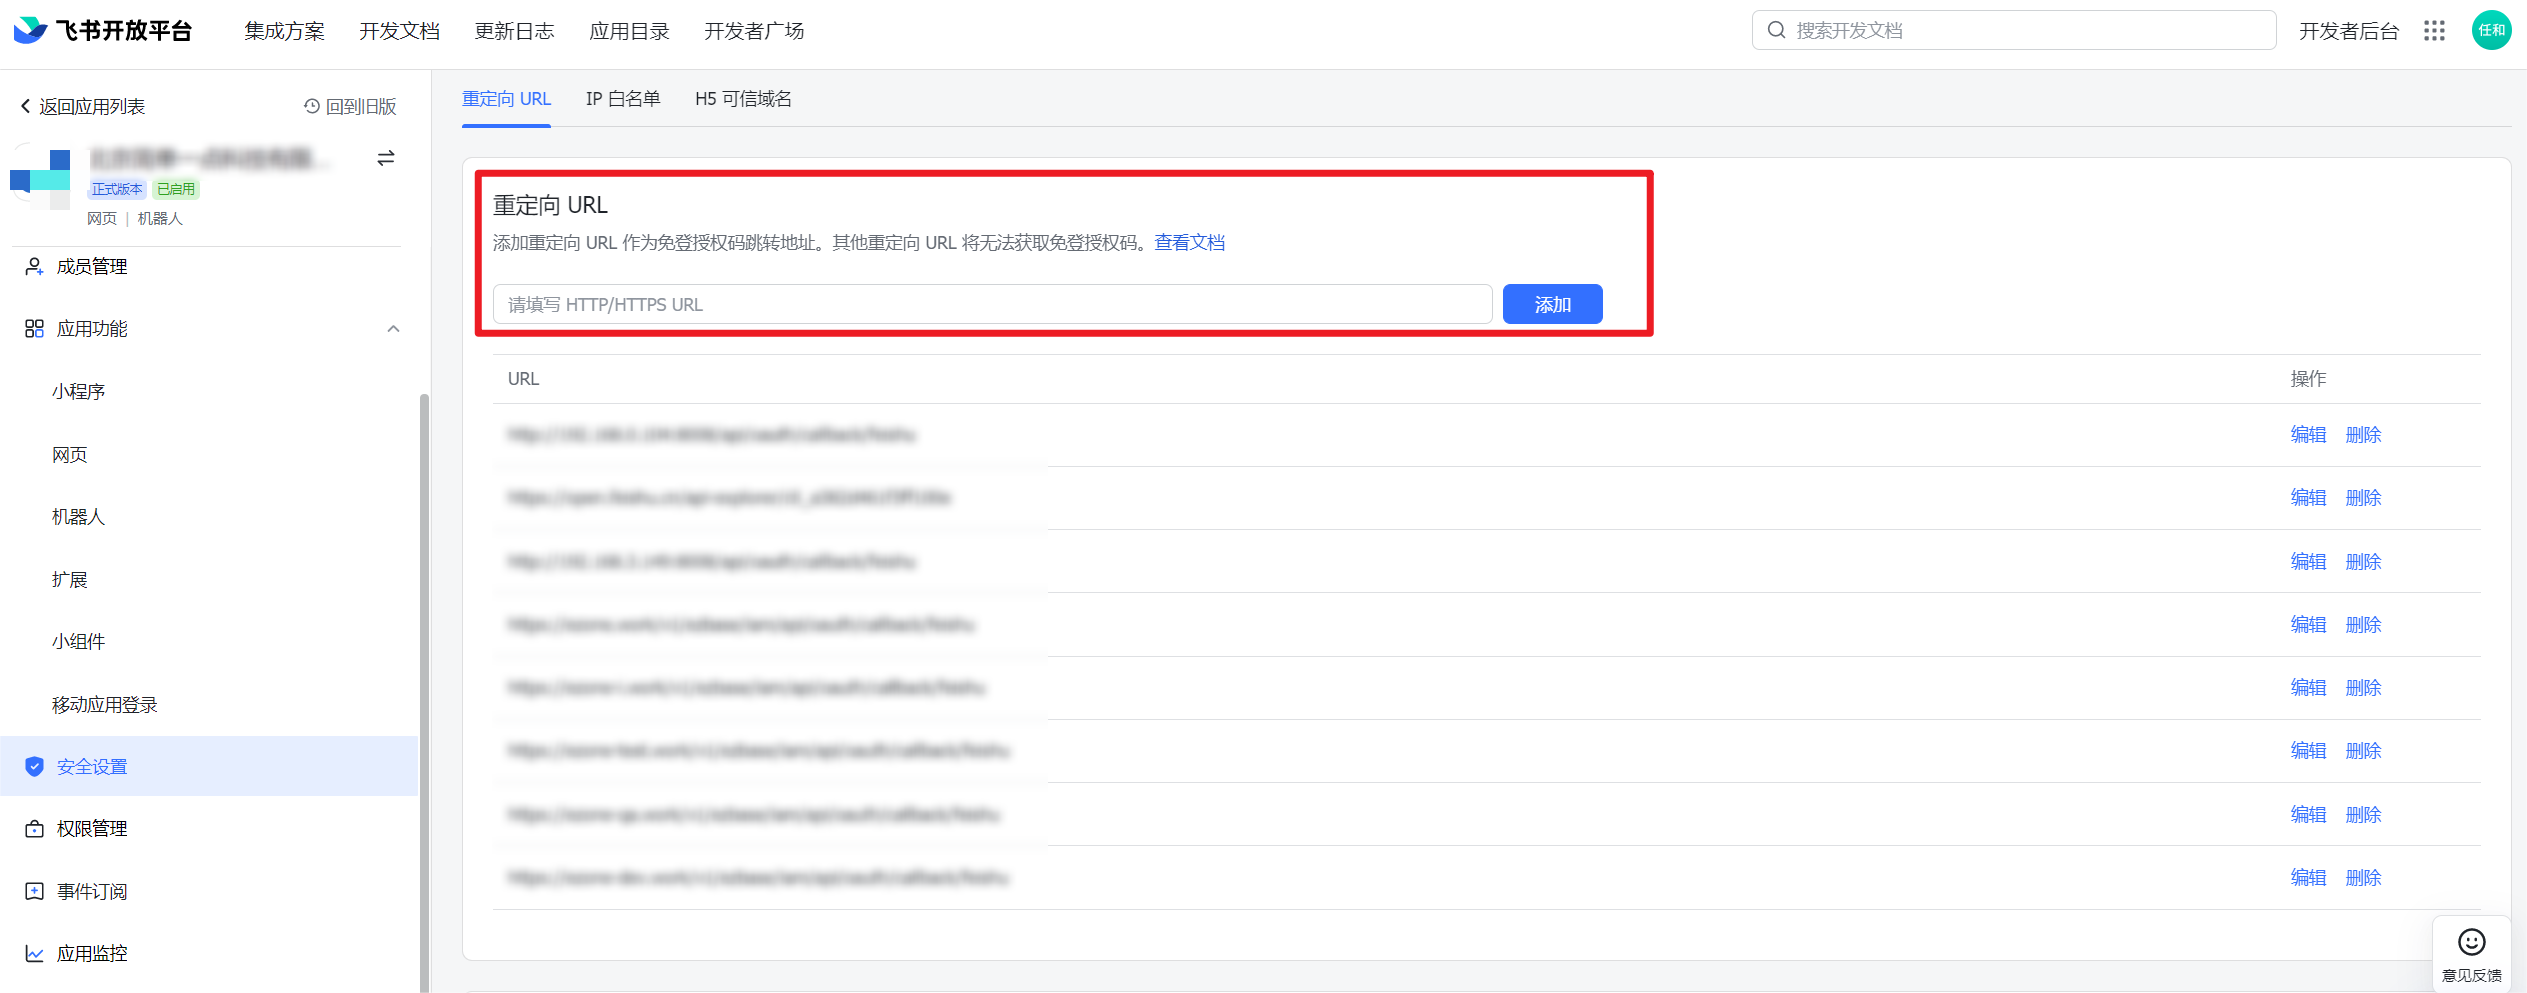This screenshot has height=993, width=2527.
Task: Go back via 返回应用列表 arrow
Action: click(x=25, y=106)
